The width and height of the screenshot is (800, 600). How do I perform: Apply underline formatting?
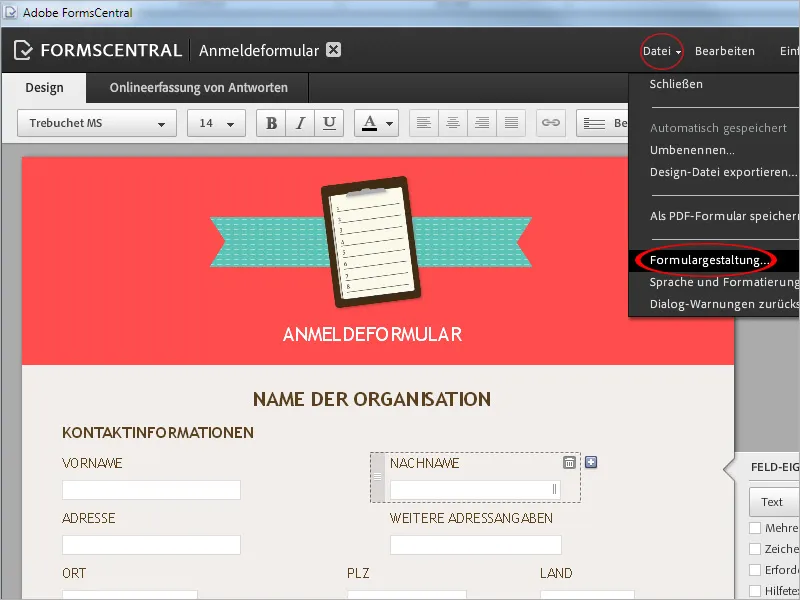(x=328, y=122)
